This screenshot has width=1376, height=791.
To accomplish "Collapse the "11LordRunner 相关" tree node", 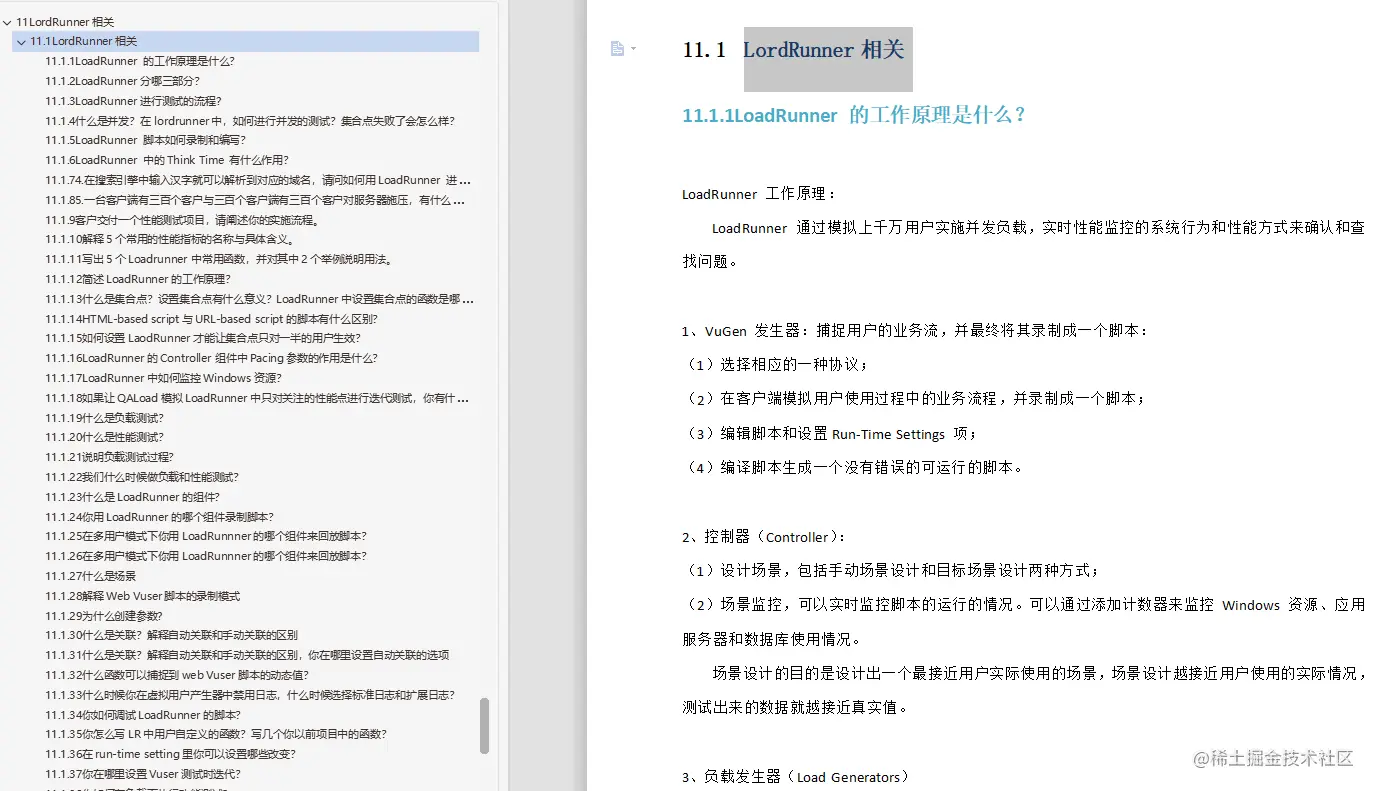I will (x=8, y=21).
